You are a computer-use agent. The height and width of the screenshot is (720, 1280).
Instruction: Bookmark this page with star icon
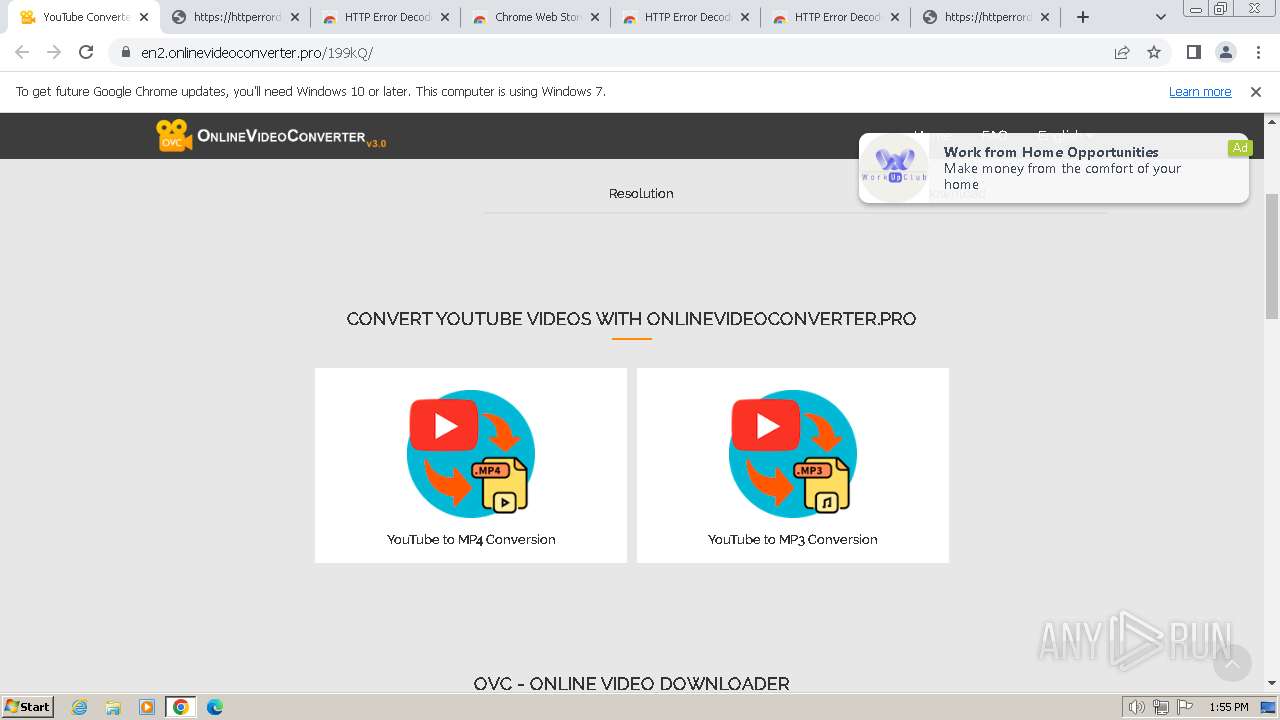[1154, 53]
